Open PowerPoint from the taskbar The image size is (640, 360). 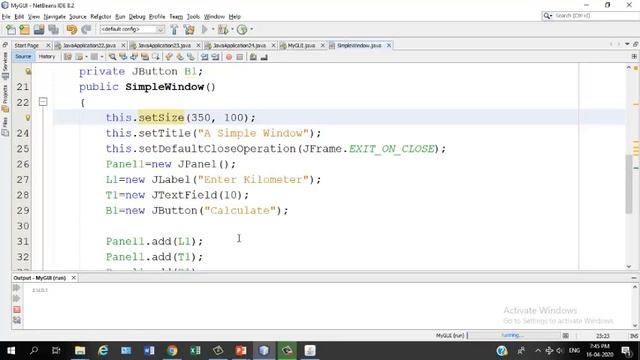(241, 351)
